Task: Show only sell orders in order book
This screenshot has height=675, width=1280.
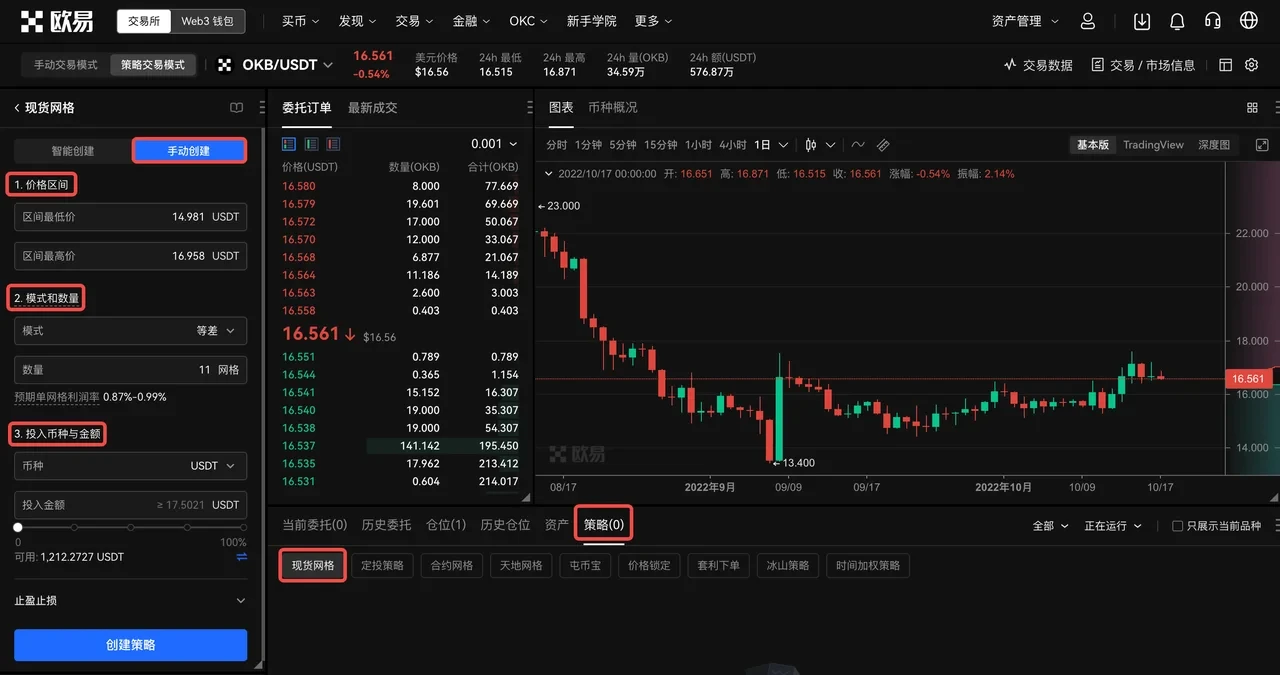Action: (x=333, y=143)
